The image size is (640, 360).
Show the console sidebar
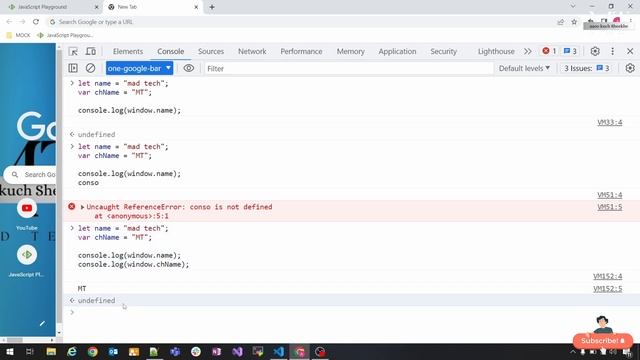73,68
